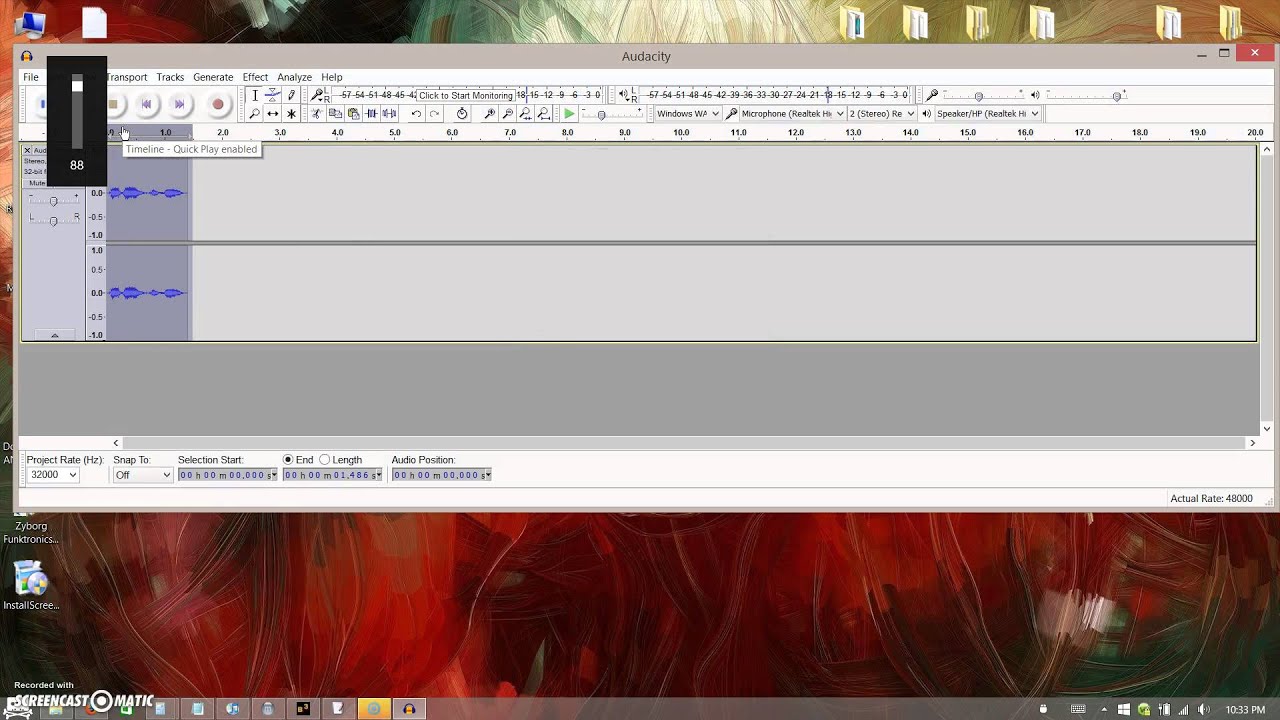Viewport: 1280px width, 720px height.
Task: Select the Multi-Tool asterisk icon
Action: (x=291, y=114)
